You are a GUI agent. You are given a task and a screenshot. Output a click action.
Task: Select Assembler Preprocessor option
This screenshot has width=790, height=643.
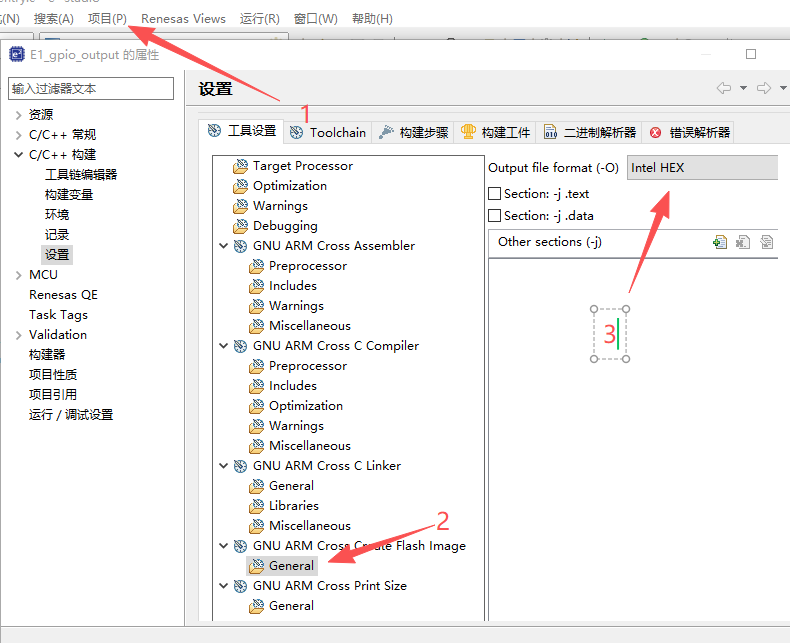point(308,266)
